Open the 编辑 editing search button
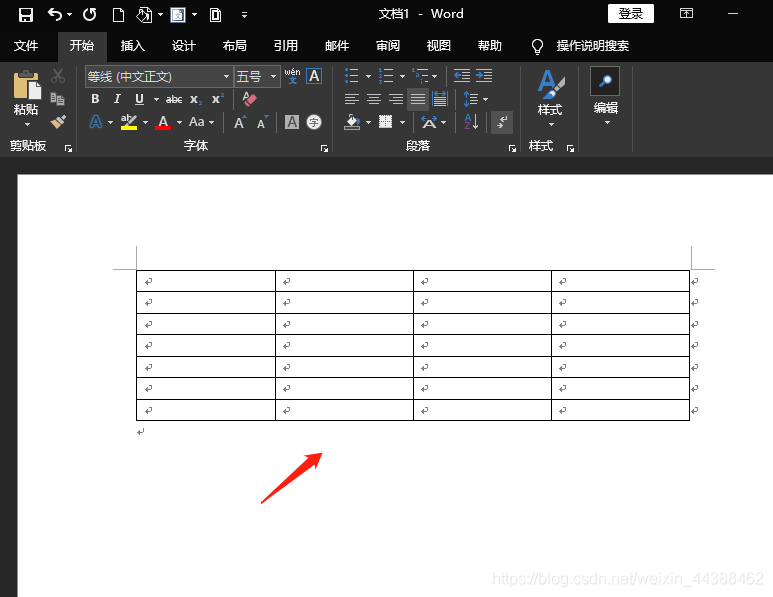 coord(605,96)
